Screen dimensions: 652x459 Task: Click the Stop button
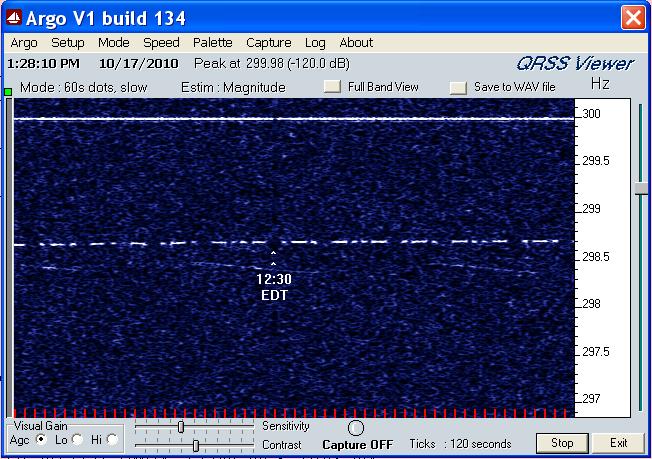562,443
